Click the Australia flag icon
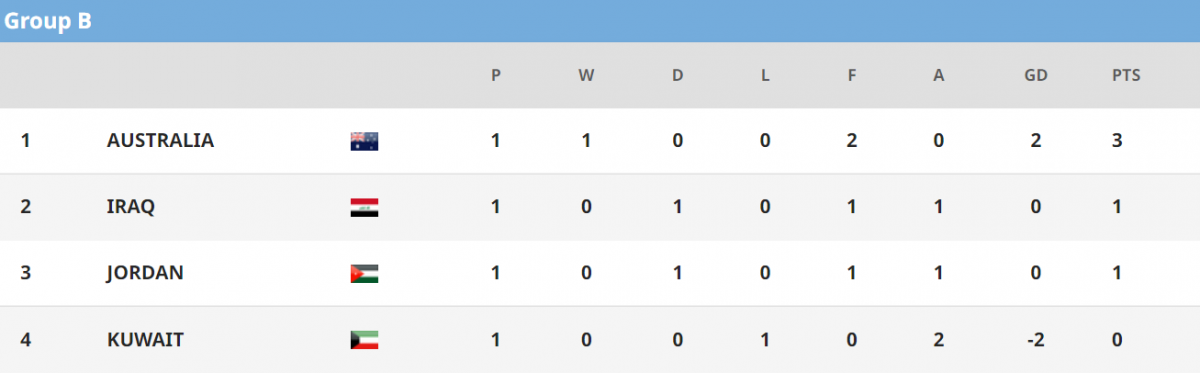 (364, 141)
